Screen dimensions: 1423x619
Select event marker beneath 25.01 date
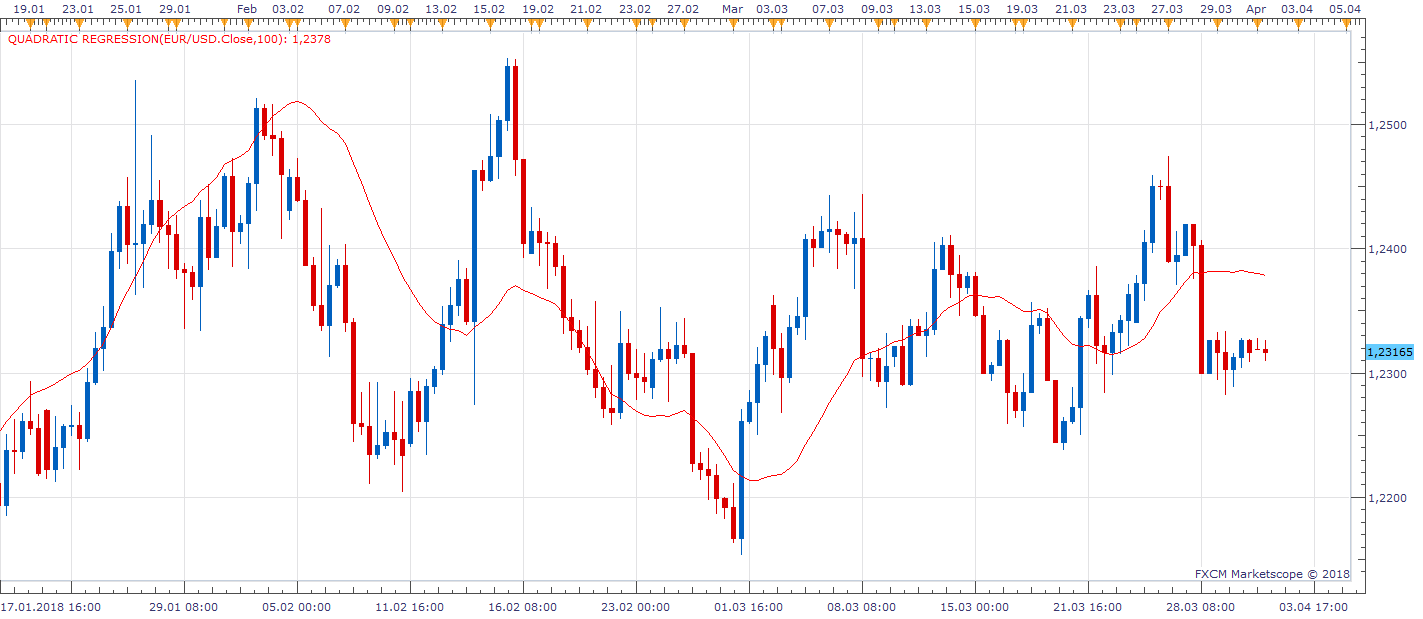click(x=127, y=23)
